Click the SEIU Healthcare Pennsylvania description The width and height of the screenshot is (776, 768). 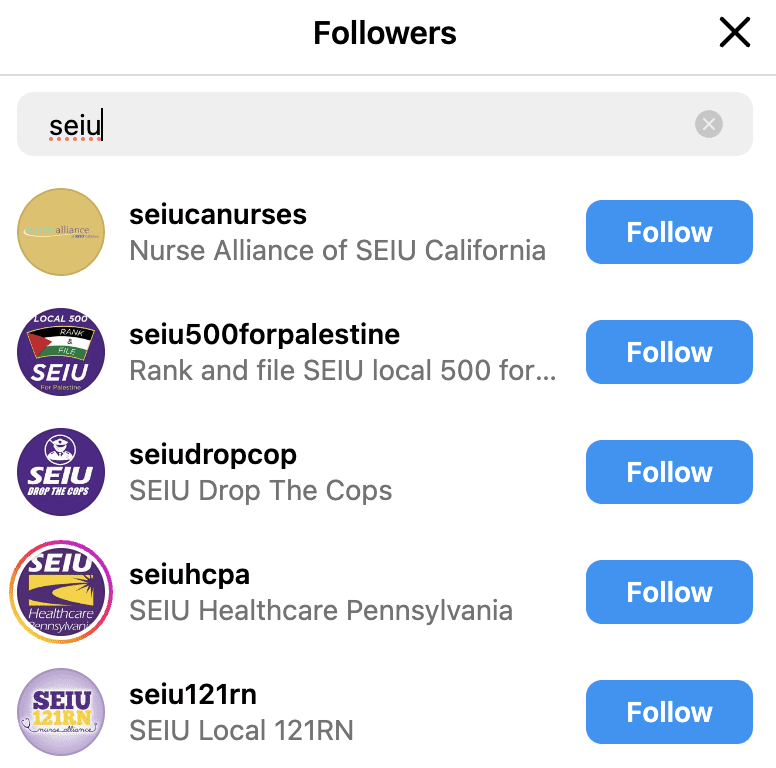321,610
